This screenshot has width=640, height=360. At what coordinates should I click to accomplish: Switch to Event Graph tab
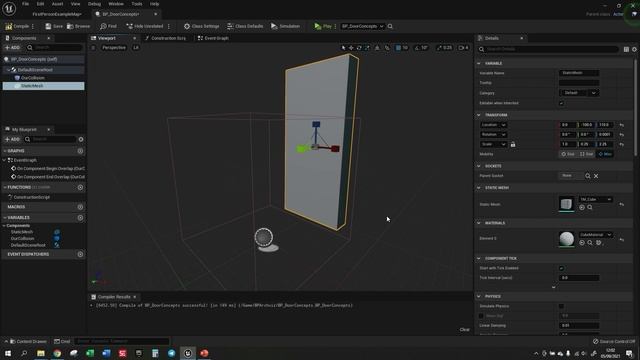pyautogui.click(x=213, y=38)
